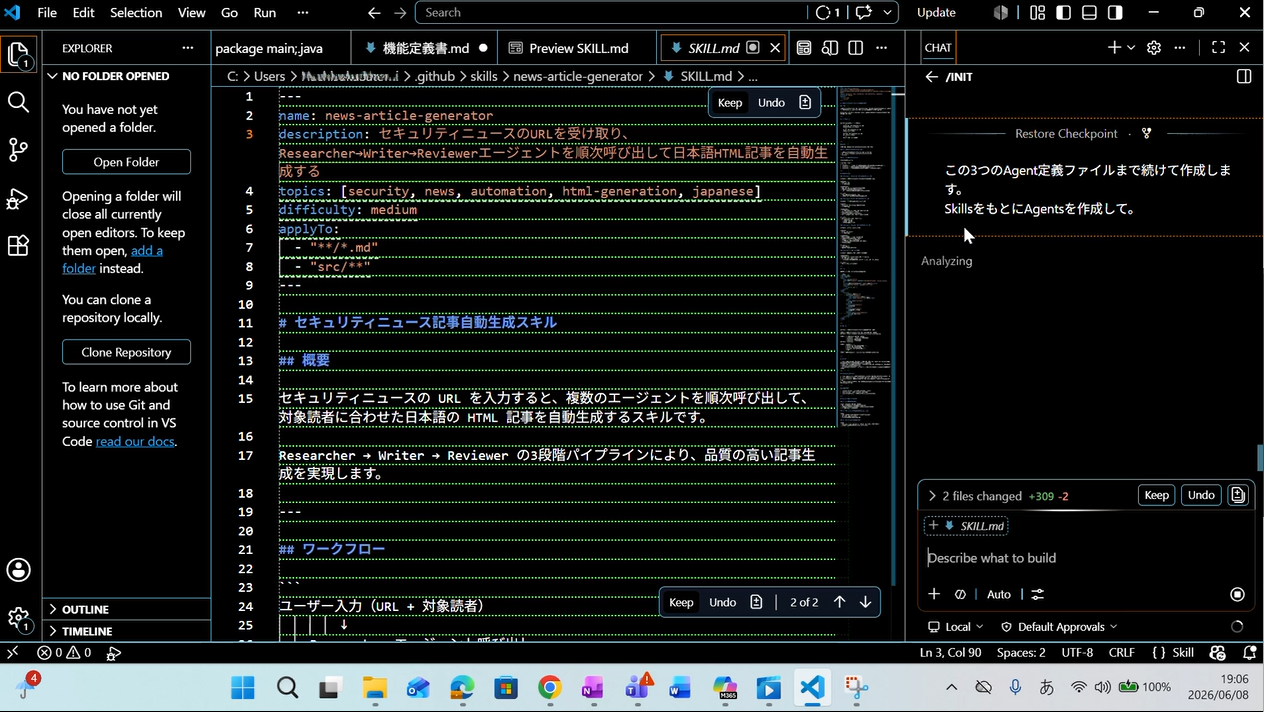Open the Run menu
1264x712 pixels.
265,13
